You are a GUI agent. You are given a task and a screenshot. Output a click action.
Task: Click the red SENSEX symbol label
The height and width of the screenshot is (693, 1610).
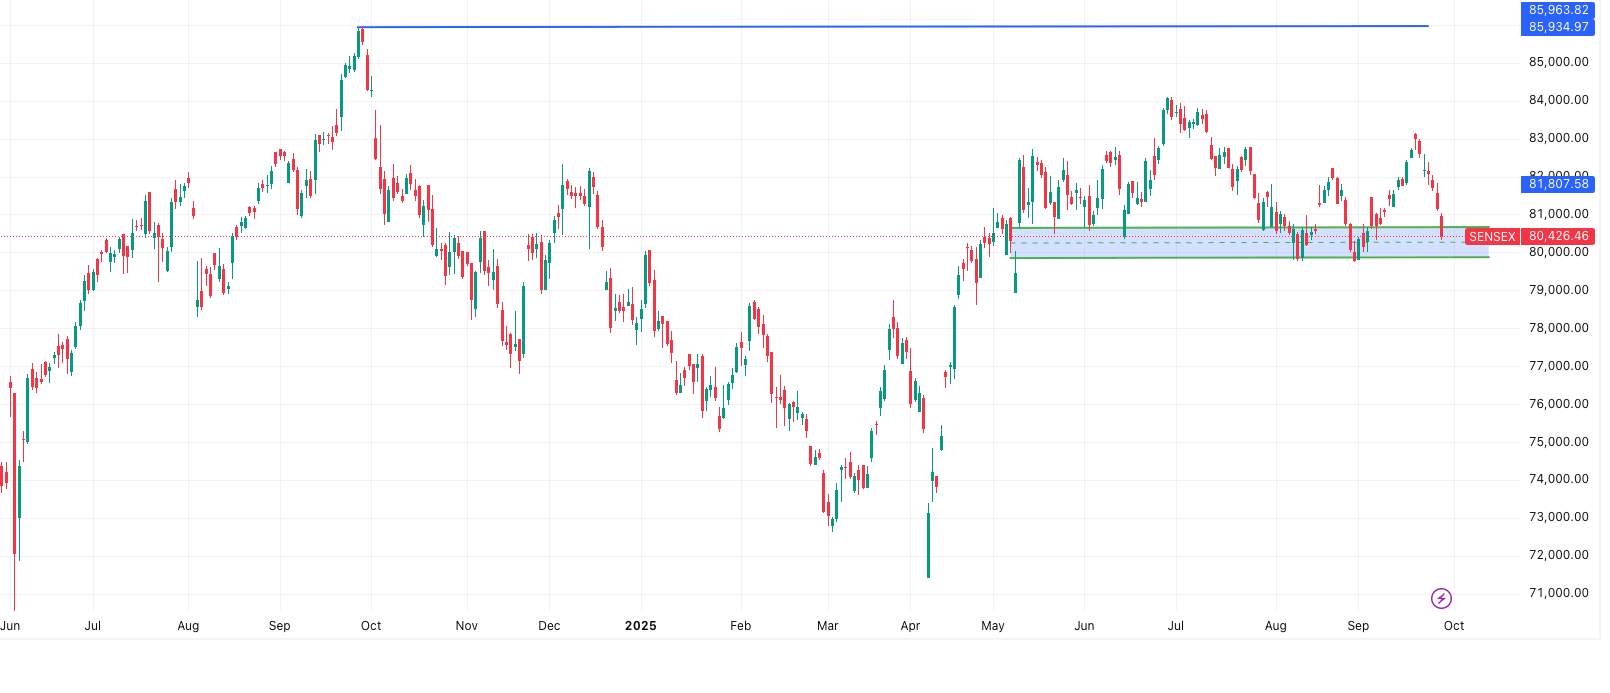coord(1492,237)
